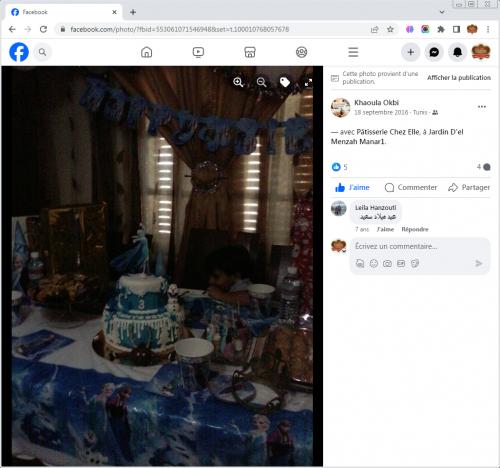Open the Groups icon
The height and width of the screenshot is (468, 500).
[x=301, y=52]
